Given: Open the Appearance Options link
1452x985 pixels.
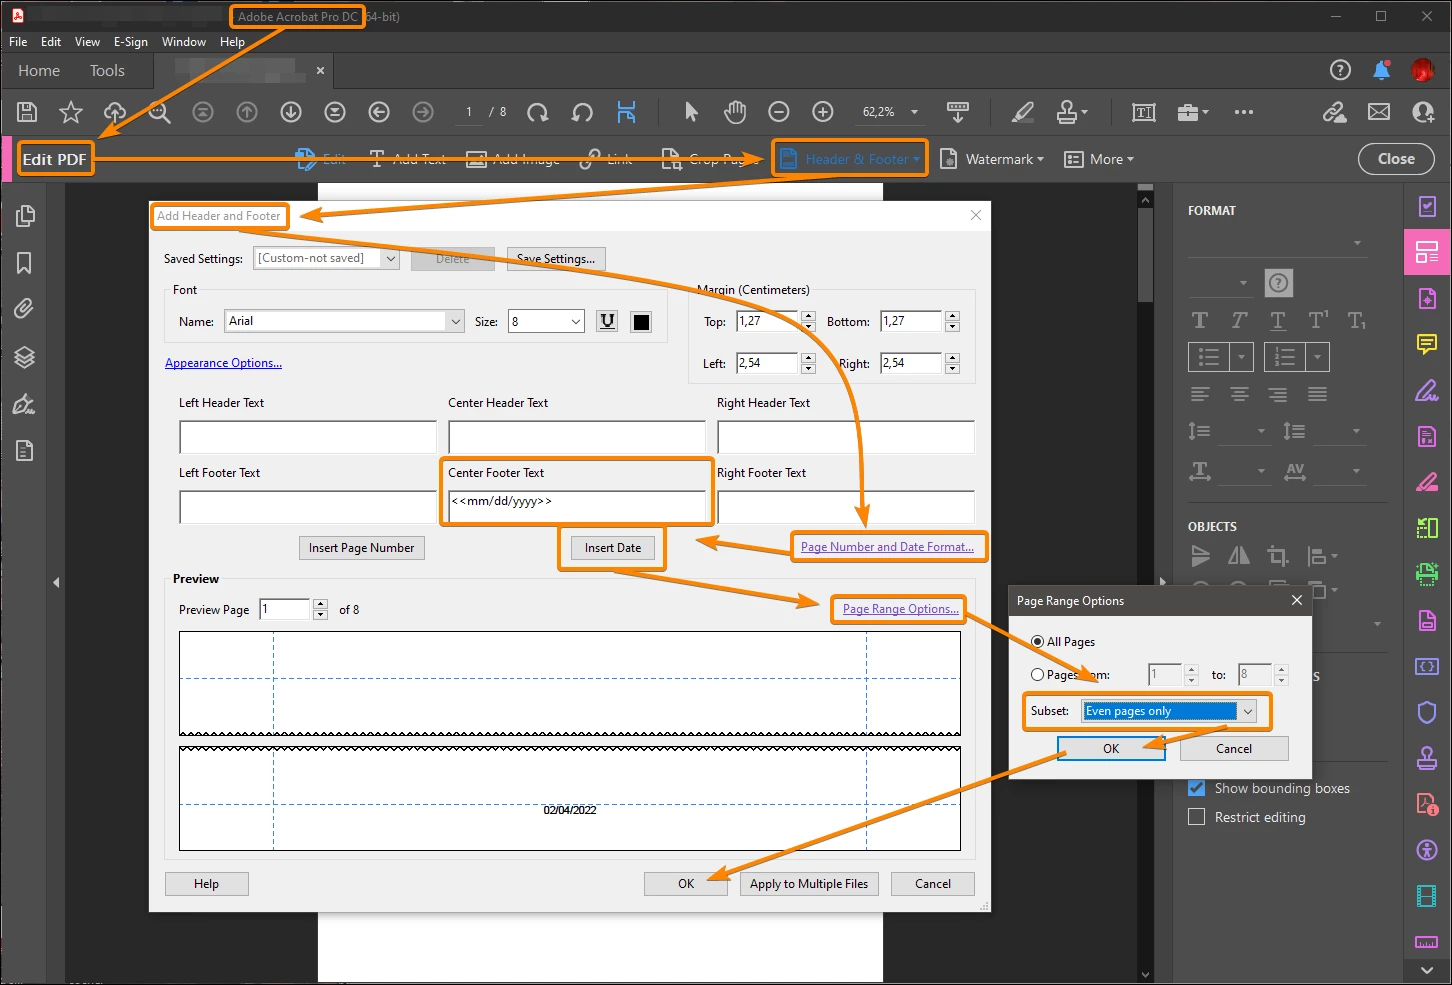Looking at the screenshot, I should [223, 363].
